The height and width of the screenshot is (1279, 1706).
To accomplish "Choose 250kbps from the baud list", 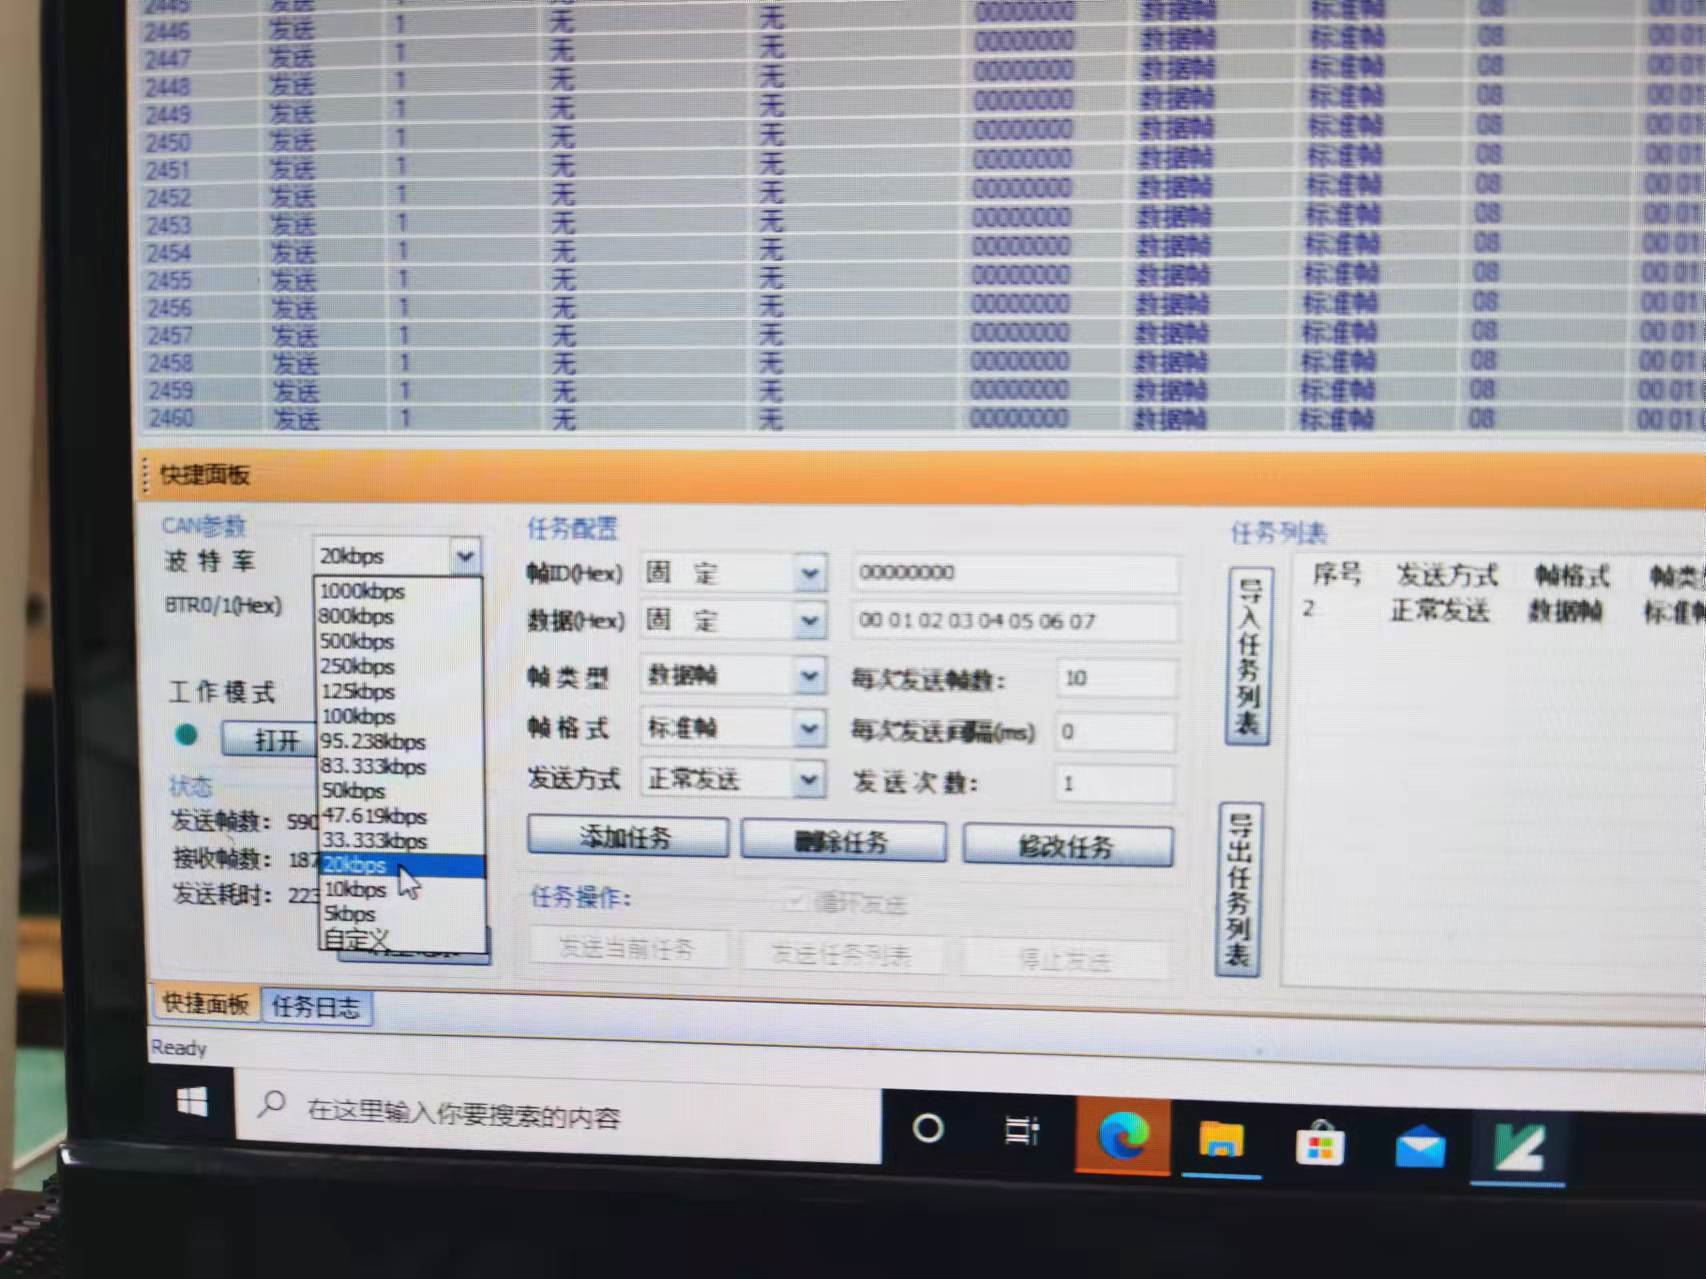I will [400, 666].
